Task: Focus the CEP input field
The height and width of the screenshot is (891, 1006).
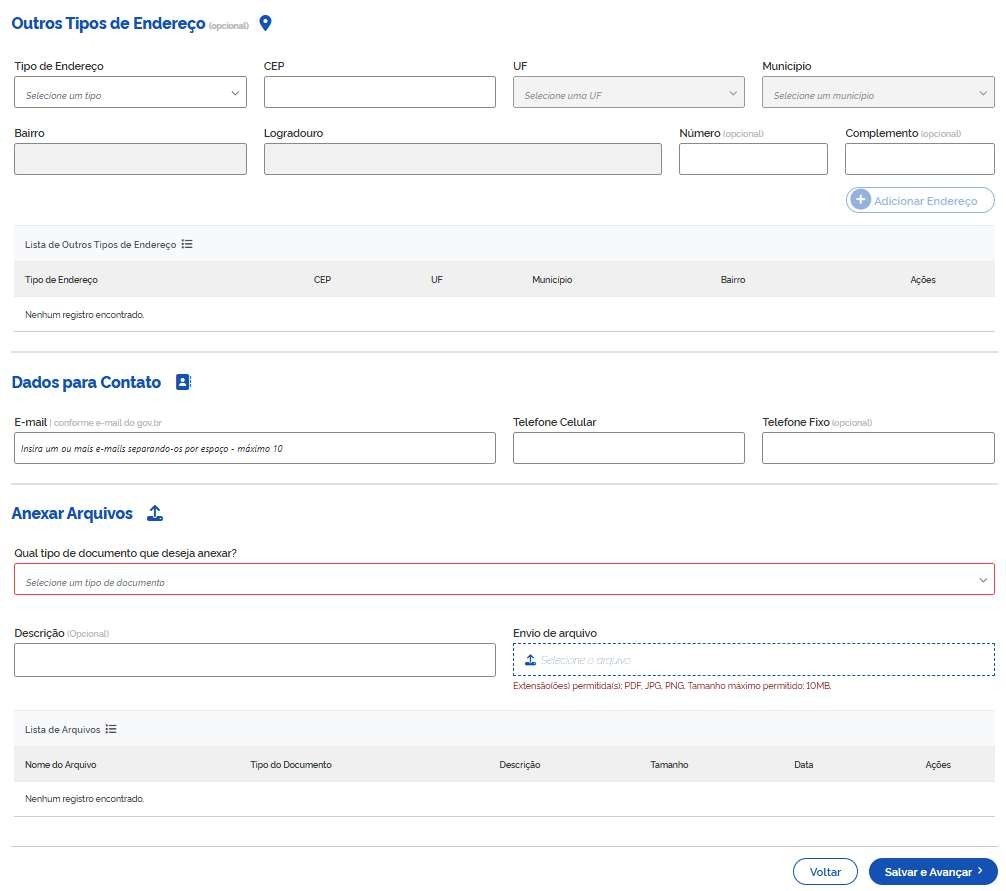Action: (x=379, y=92)
